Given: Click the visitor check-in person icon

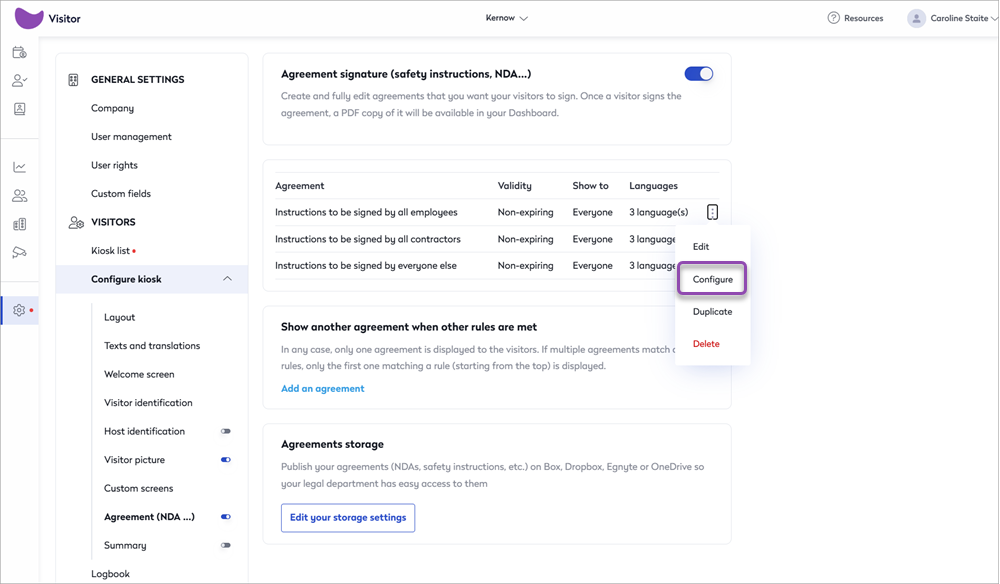Looking at the screenshot, I should tap(19, 81).
